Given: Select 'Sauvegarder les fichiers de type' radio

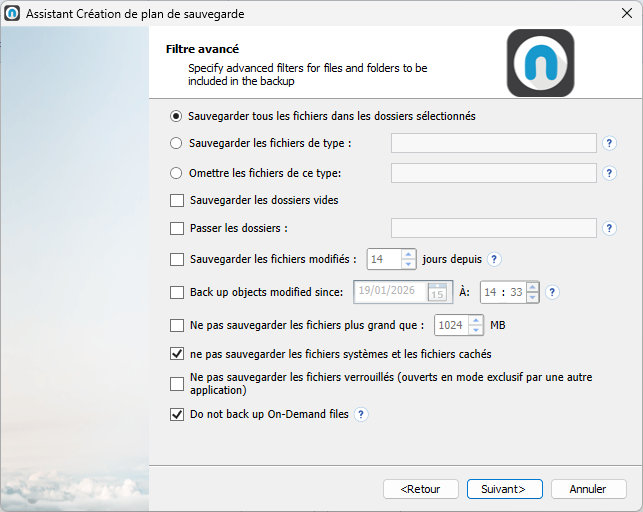Looking at the screenshot, I should [x=177, y=144].
